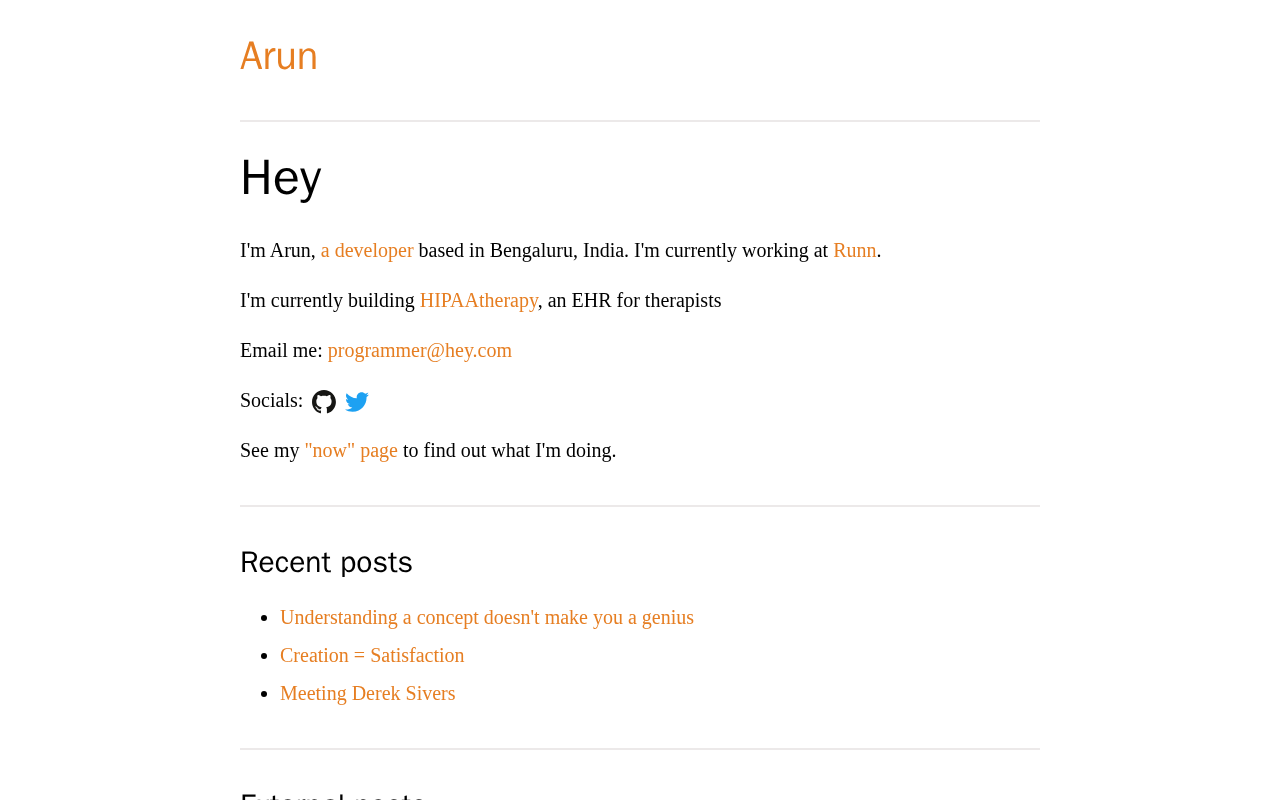Image resolution: width=1280 pixels, height=800 pixels.
Task: Click the programmer@hey.com email address
Action: click(420, 350)
